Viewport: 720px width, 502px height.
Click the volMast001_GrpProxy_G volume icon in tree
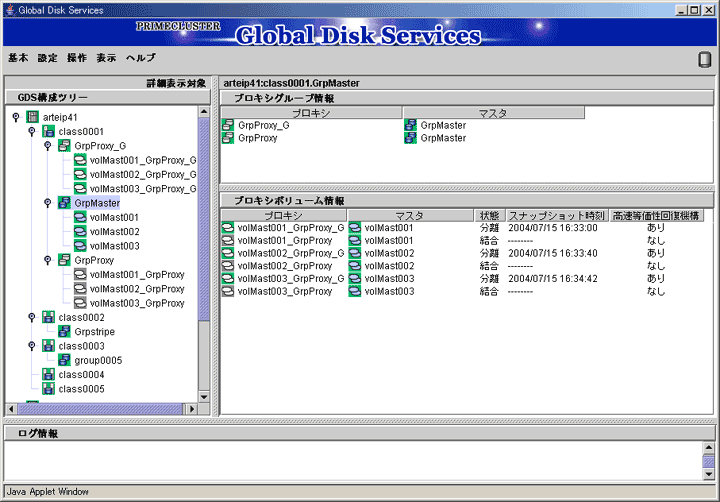(80, 160)
